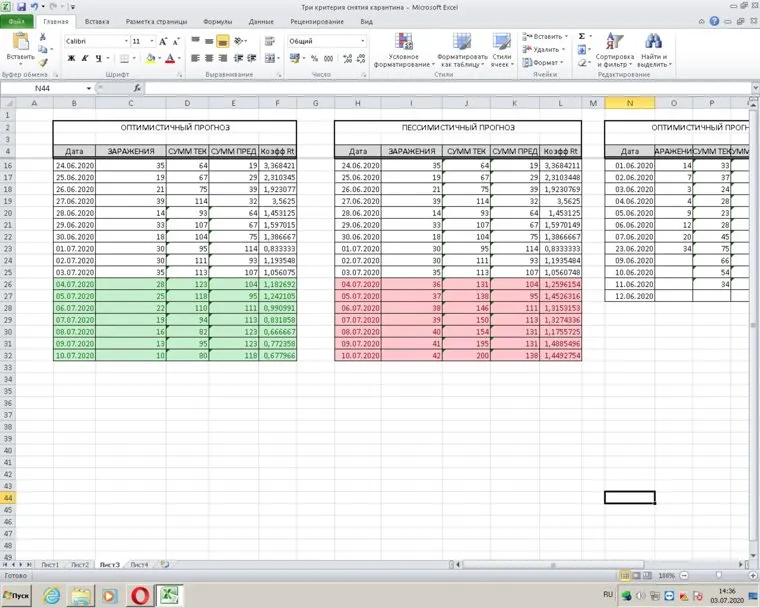This screenshot has width=760, height=608.
Task: Toggle italic formatting (К)
Action: pyautogui.click(x=84, y=58)
